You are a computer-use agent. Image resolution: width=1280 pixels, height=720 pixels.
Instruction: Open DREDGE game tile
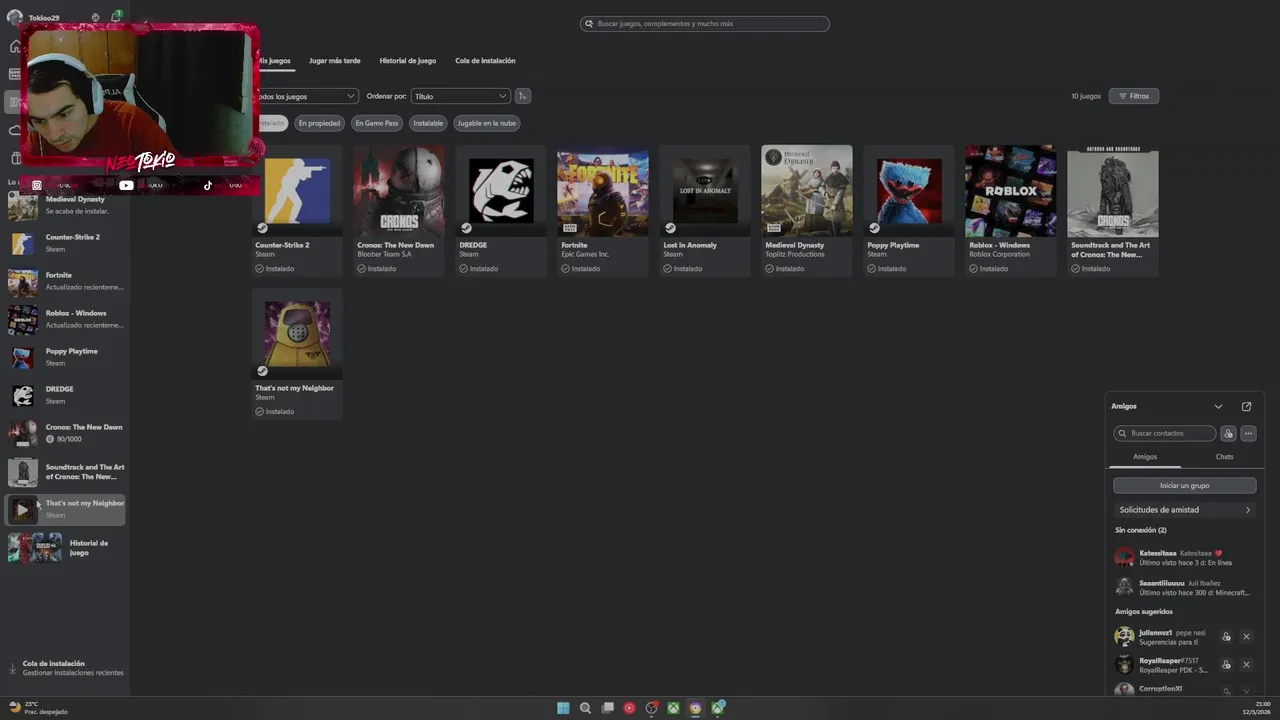tap(501, 211)
